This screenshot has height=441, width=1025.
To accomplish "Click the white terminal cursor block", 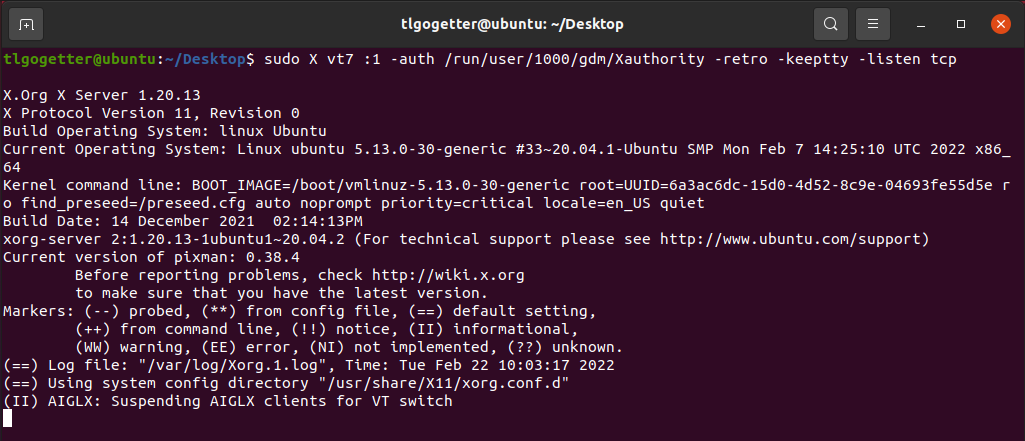I will point(8,418).
